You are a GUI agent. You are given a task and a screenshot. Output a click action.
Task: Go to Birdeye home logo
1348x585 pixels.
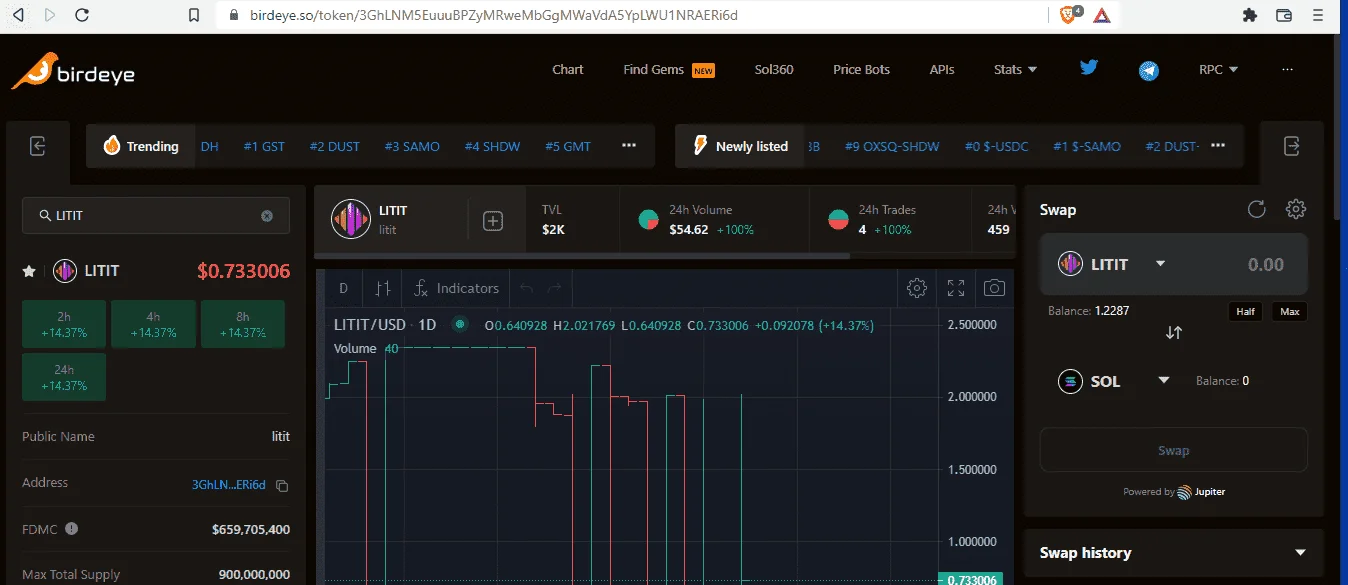coord(73,72)
